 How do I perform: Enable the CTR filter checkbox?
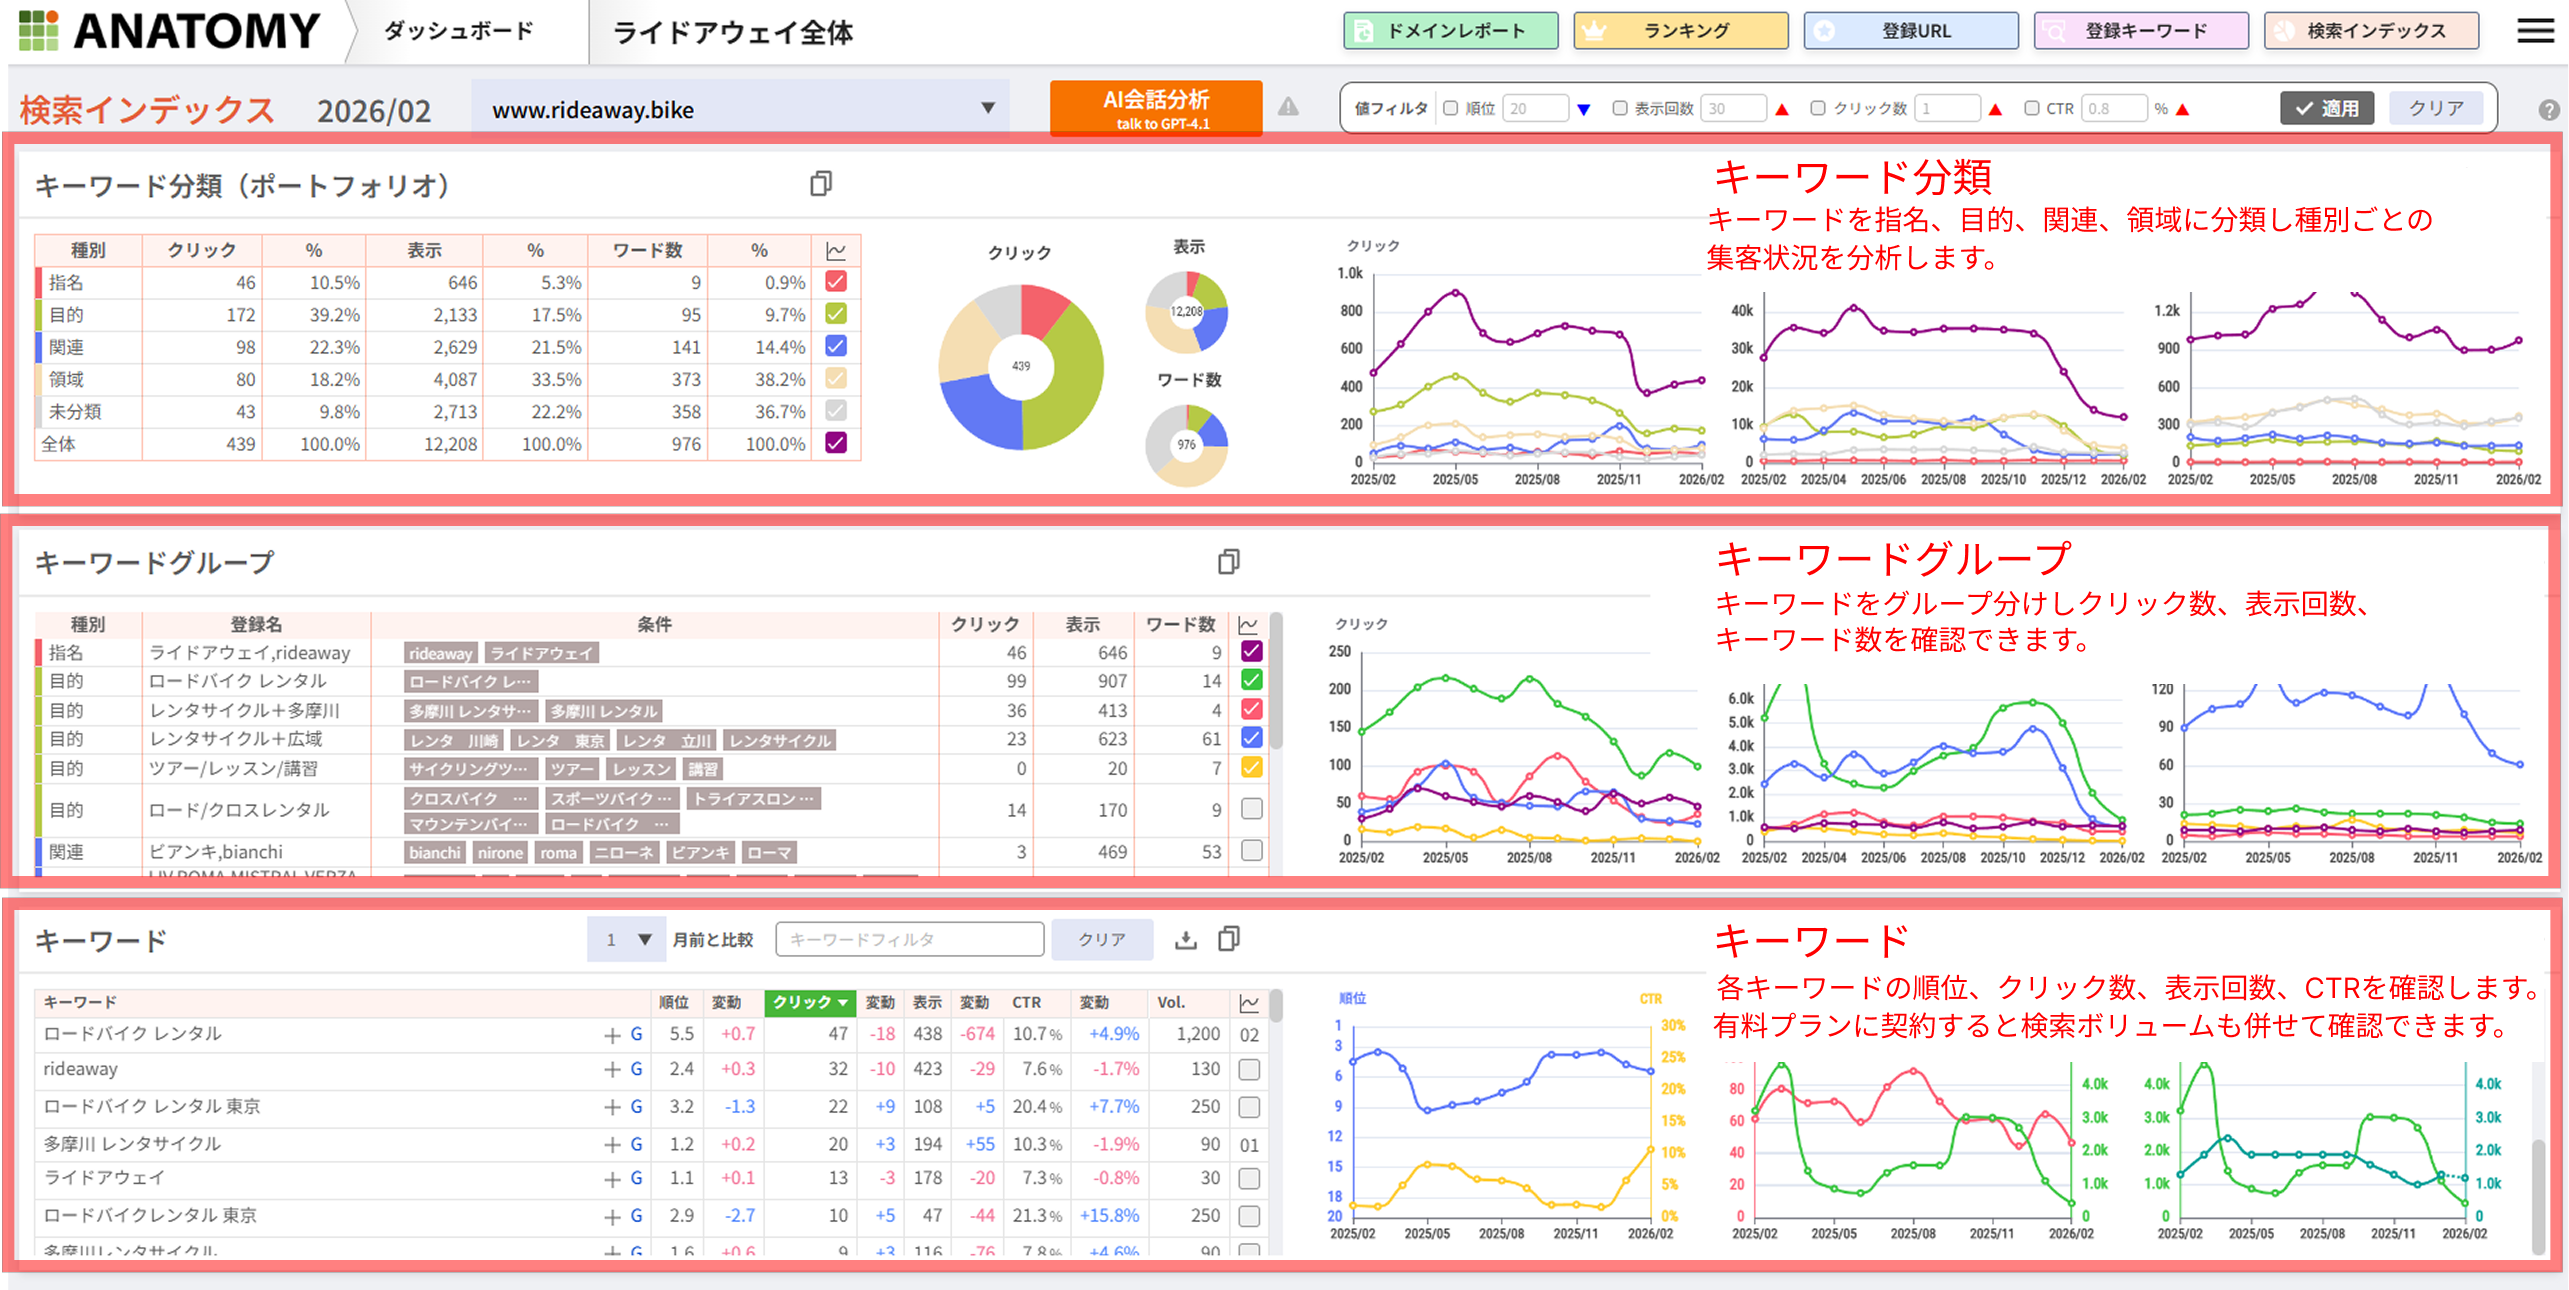click(2031, 108)
